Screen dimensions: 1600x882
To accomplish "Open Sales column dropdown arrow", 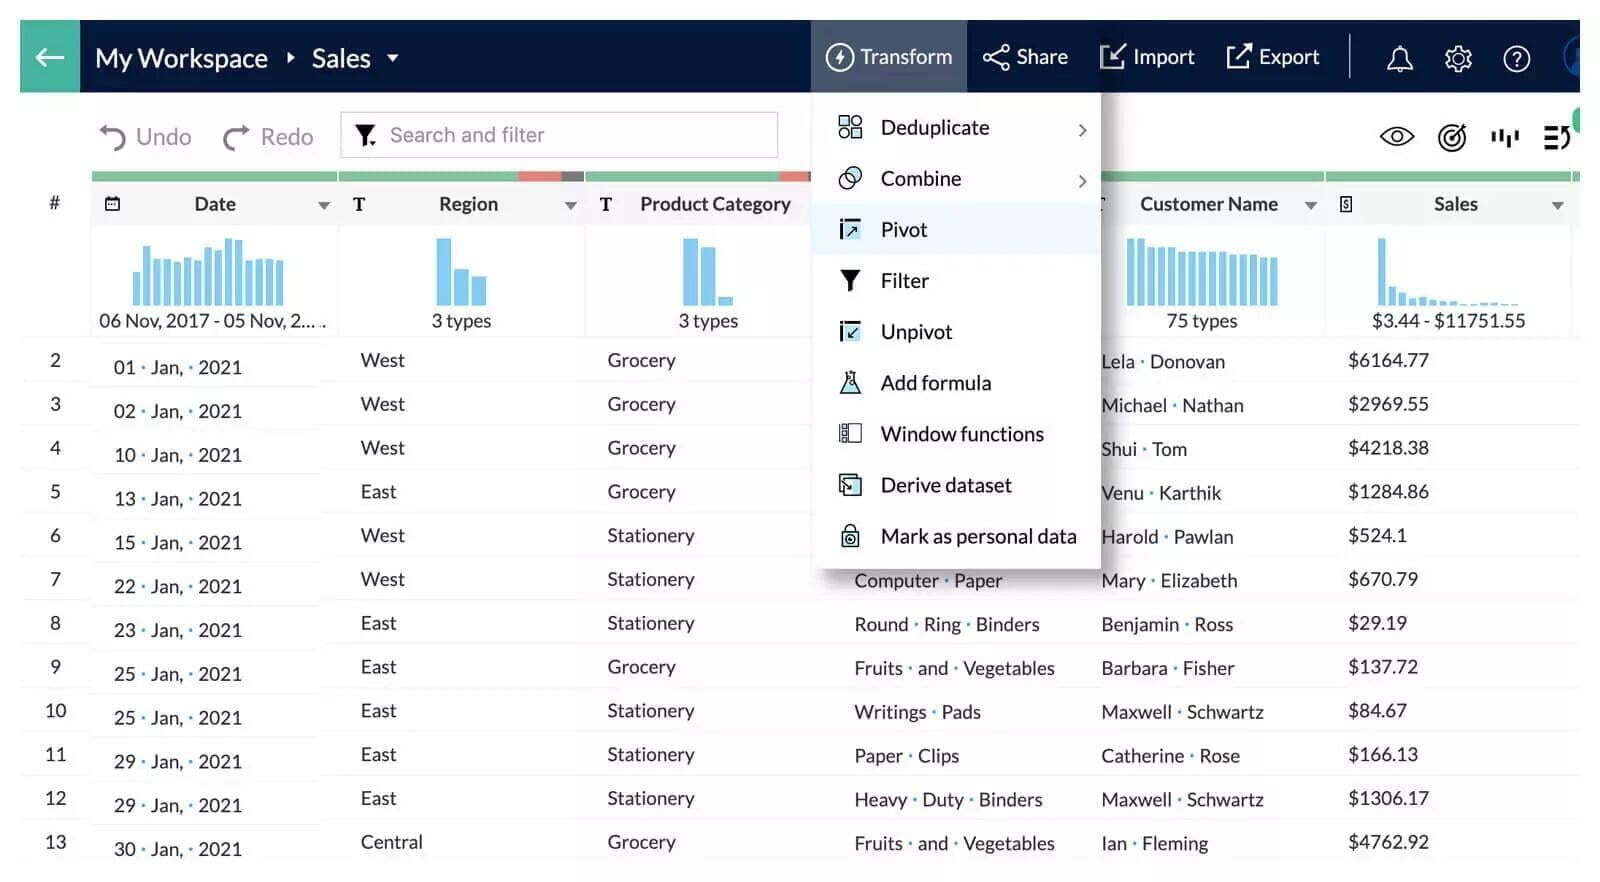I will pos(1558,206).
